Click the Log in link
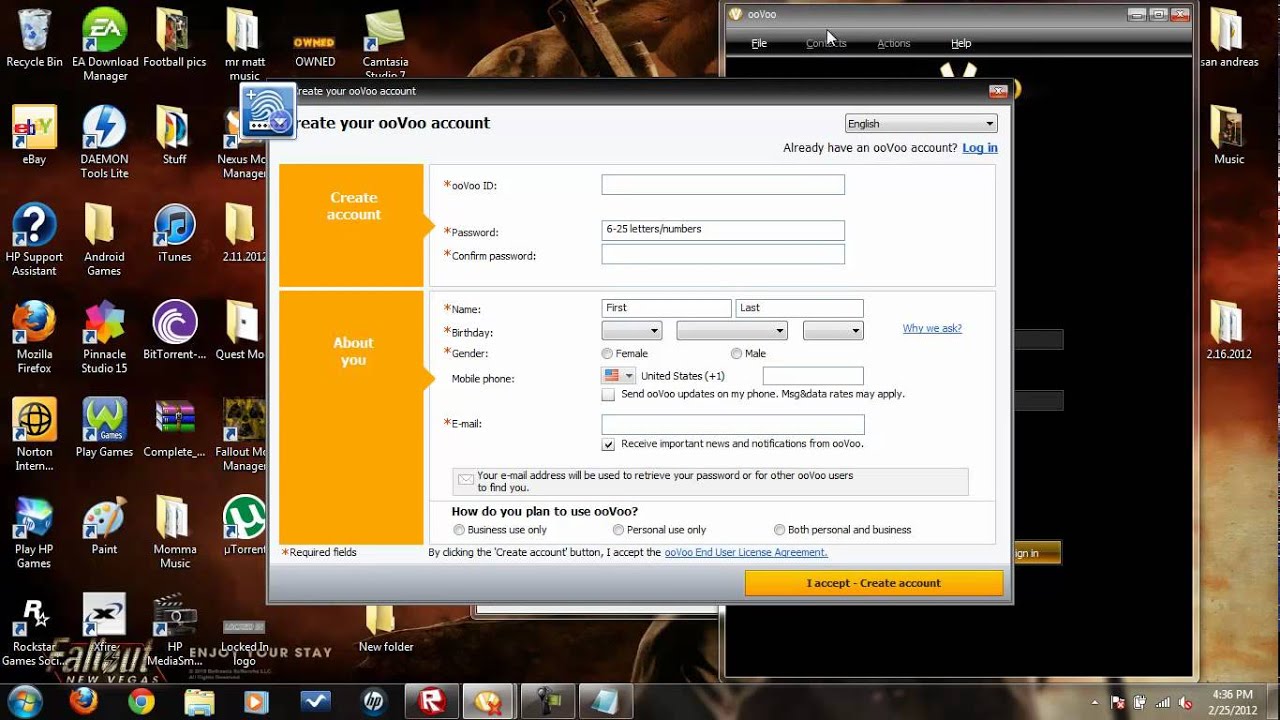This screenshot has height=720, width=1280. point(980,148)
